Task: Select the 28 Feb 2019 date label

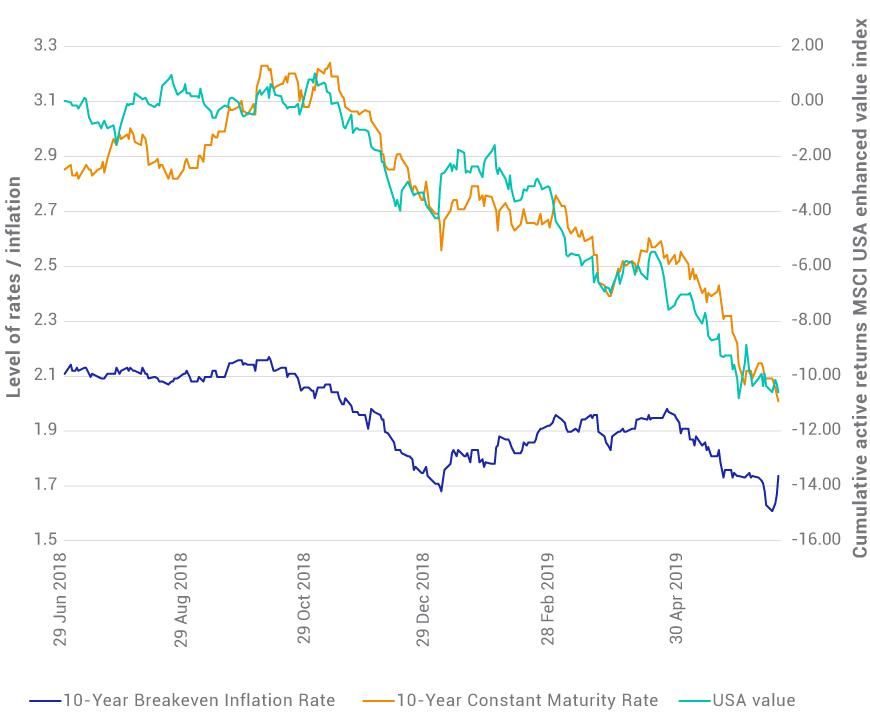Action: [x=547, y=601]
